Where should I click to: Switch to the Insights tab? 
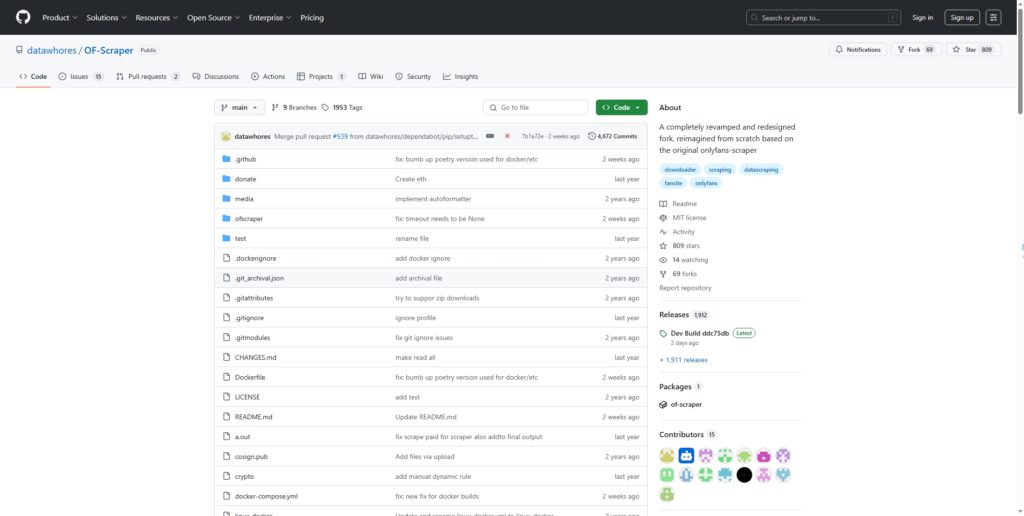click(x=460, y=76)
